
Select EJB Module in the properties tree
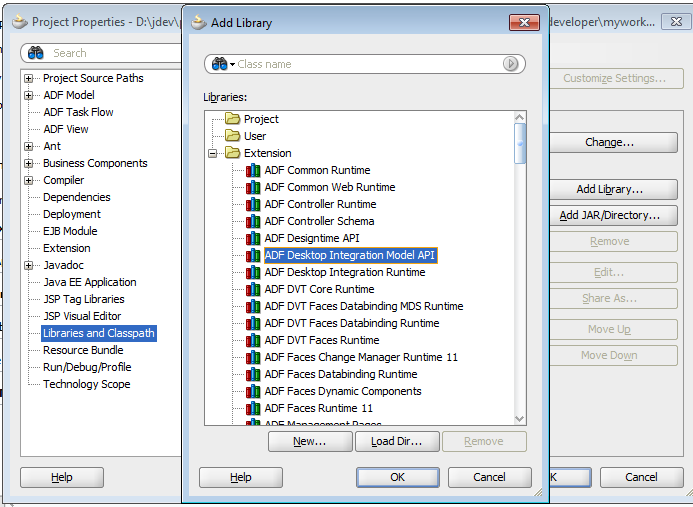[x=70, y=231]
